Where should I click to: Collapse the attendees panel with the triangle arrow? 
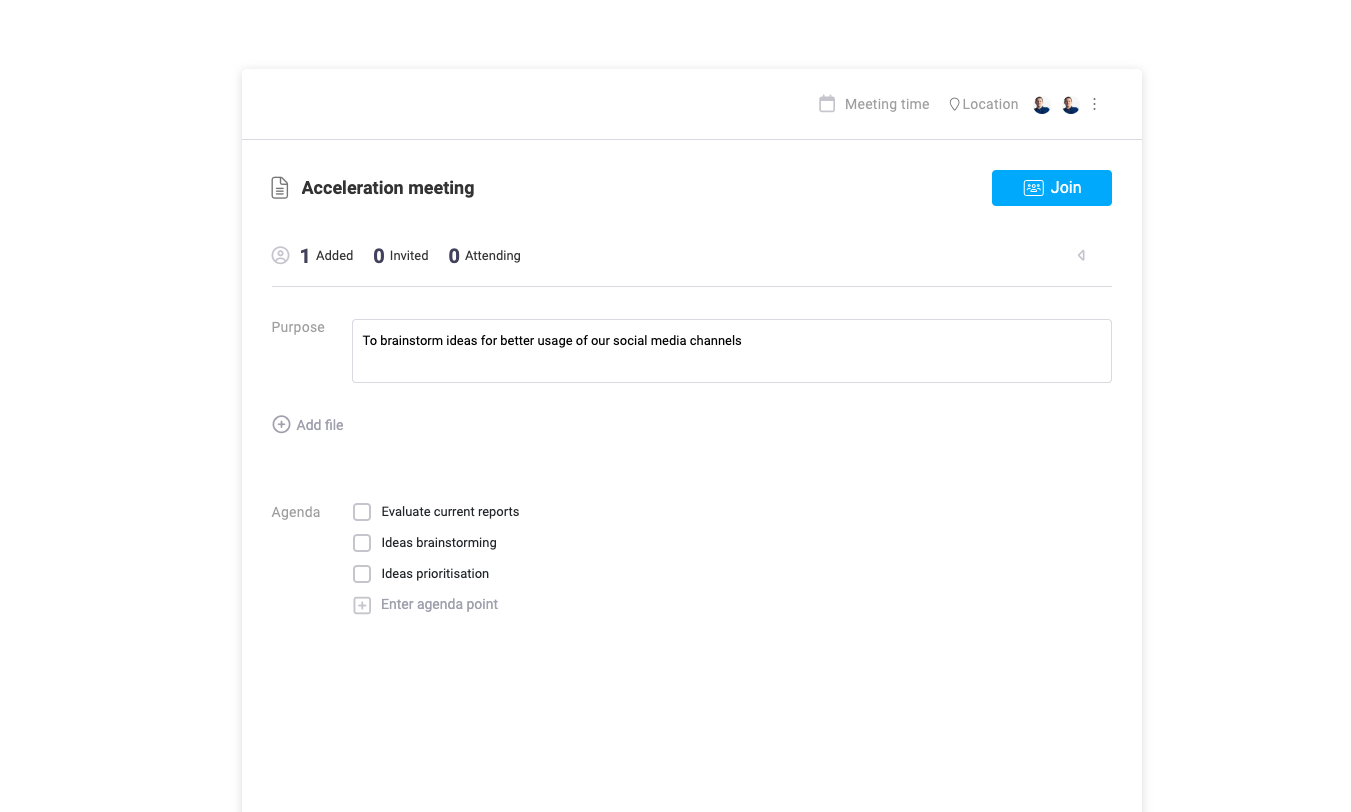pyautogui.click(x=1081, y=256)
